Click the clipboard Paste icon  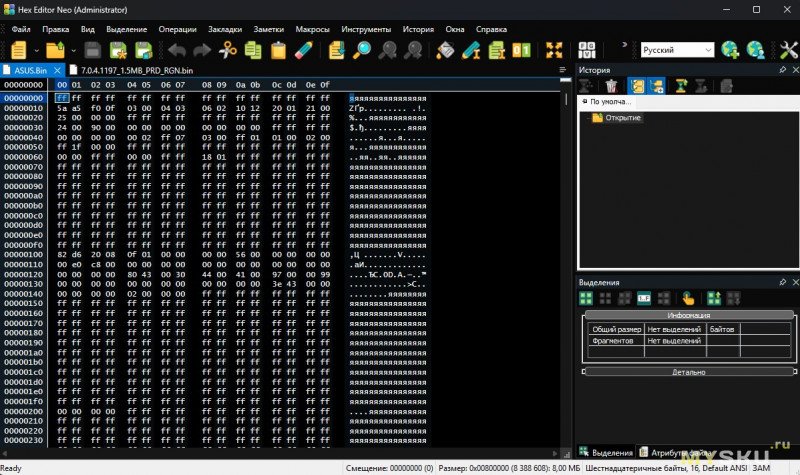tap(278, 50)
